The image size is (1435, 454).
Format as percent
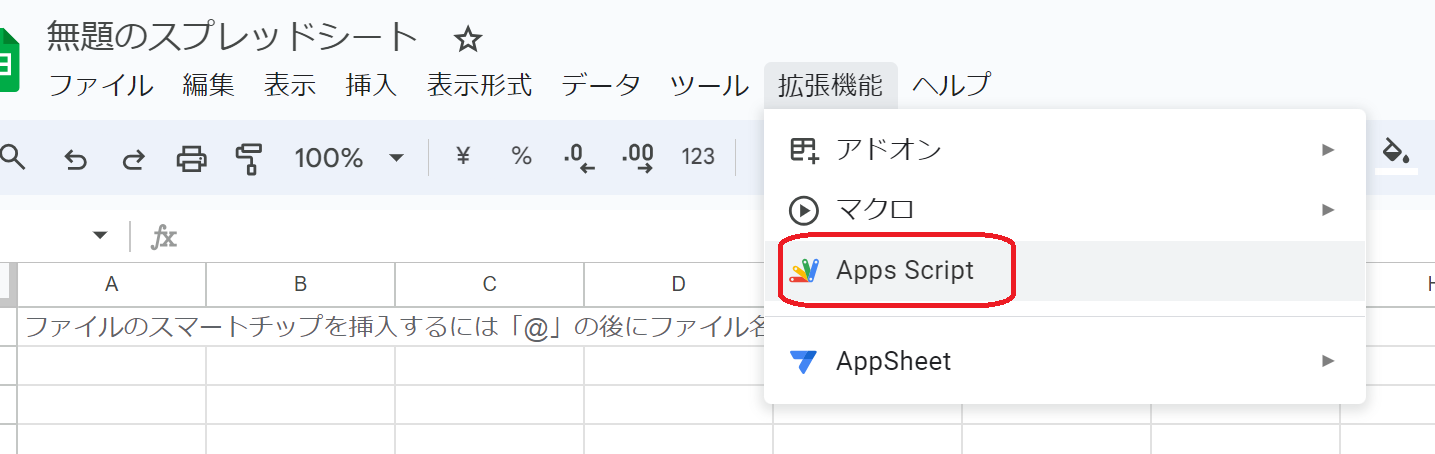(521, 157)
